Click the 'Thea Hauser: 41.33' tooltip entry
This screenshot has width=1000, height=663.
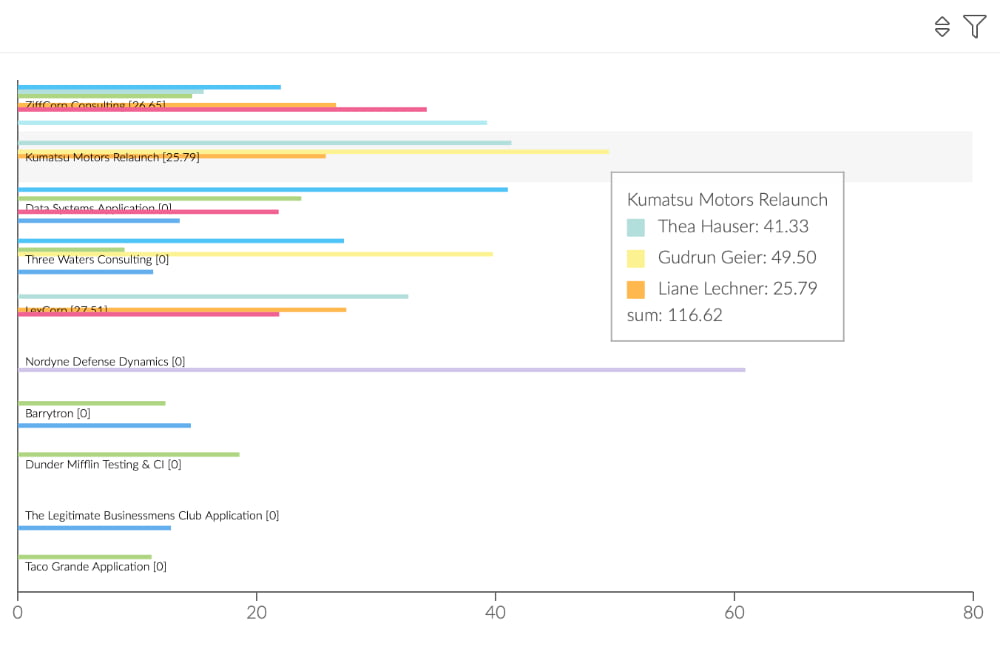(733, 226)
